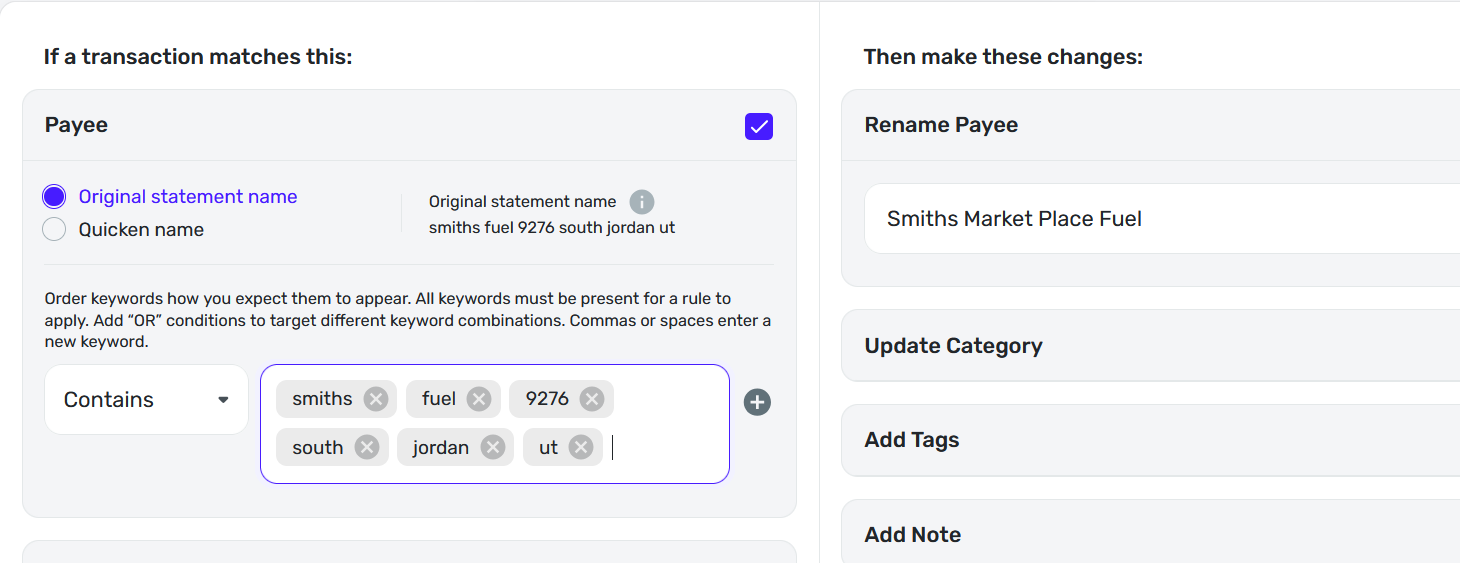The height and width of the screenshot is (563, 1460).
Task: Click the Rename Payee section header
Action: pyautogui.click(x=941, y=125)
